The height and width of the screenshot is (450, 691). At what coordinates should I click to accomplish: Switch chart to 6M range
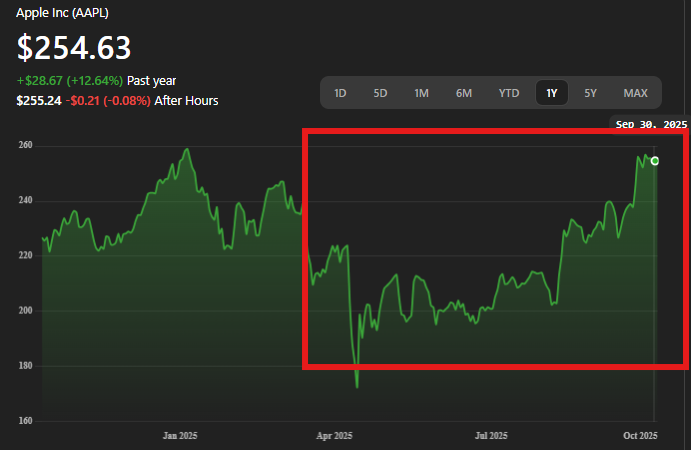464,93
